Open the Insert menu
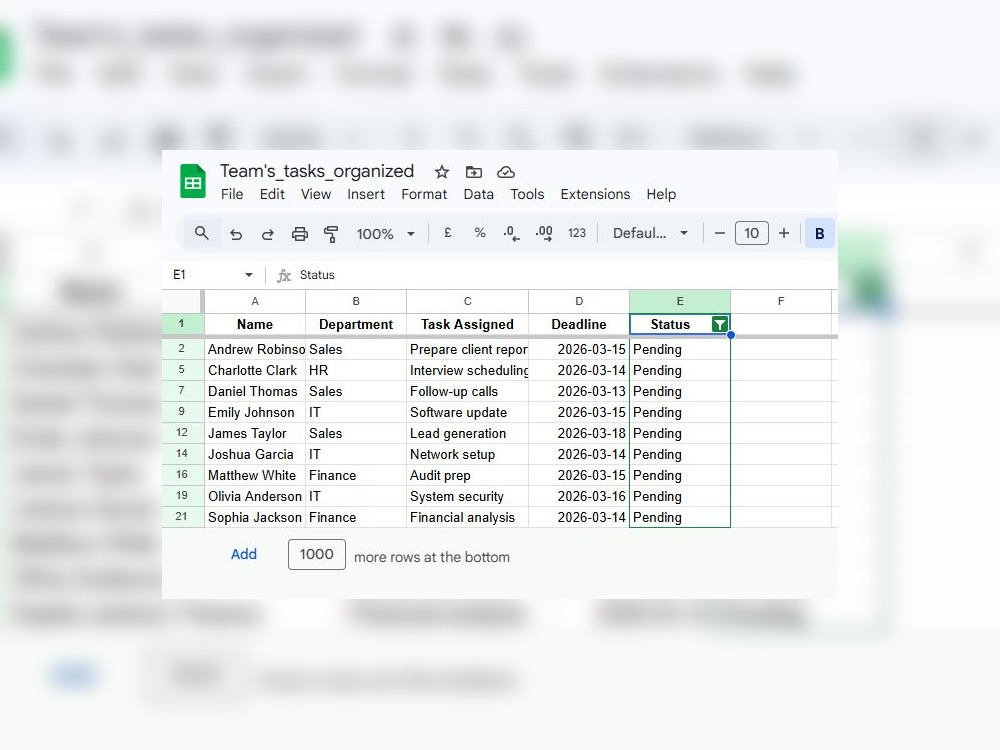This screenshot has width=1000, height=750. tap(365, 195)
